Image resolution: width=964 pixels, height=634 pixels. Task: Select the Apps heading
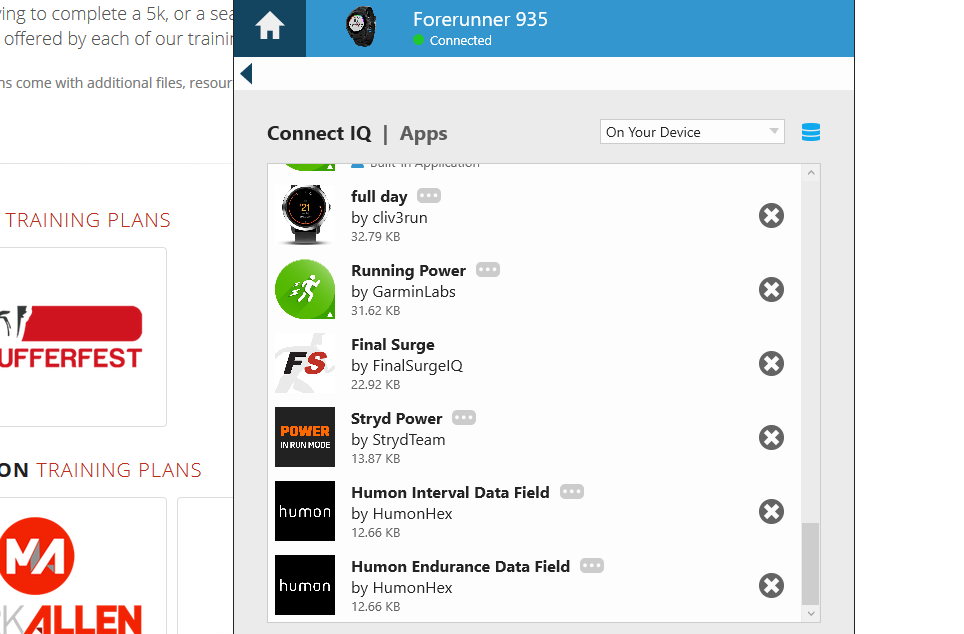point(423,133)
